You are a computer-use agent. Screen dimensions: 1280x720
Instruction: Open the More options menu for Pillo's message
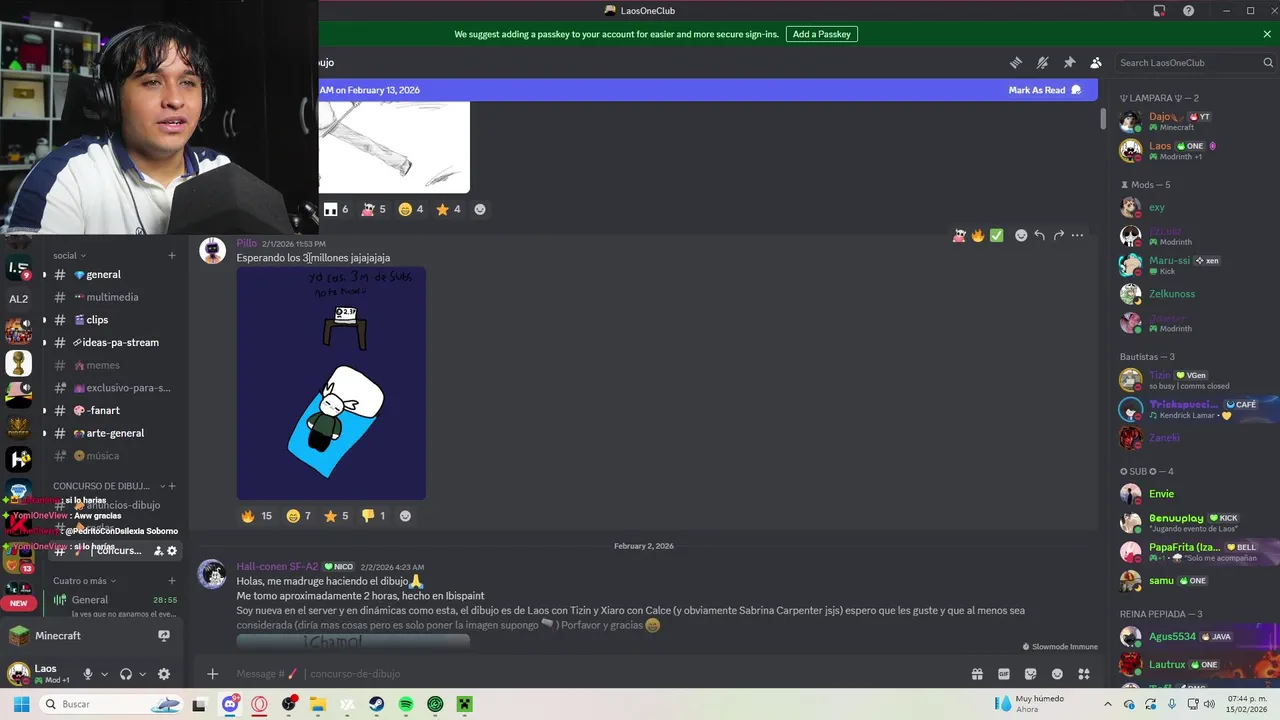(x=1077, y=236)
